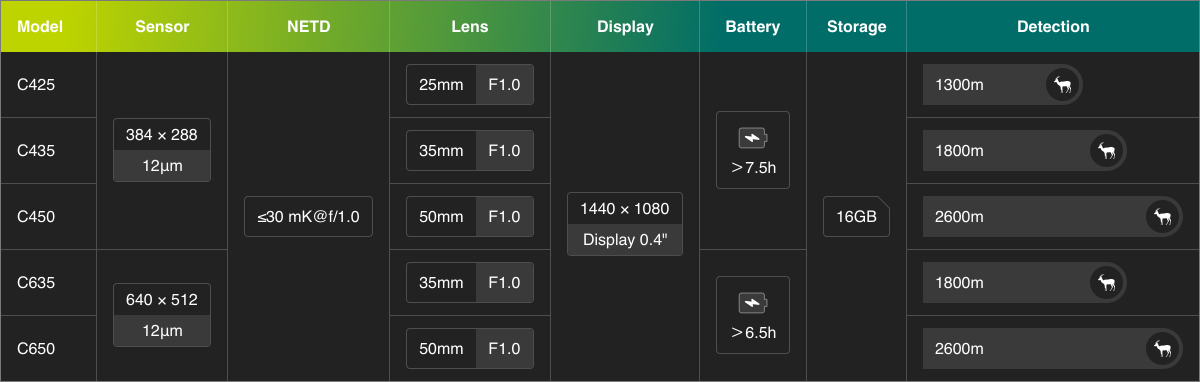
Task: Click the Detection column header
Action: click(x=1053, y=26)
